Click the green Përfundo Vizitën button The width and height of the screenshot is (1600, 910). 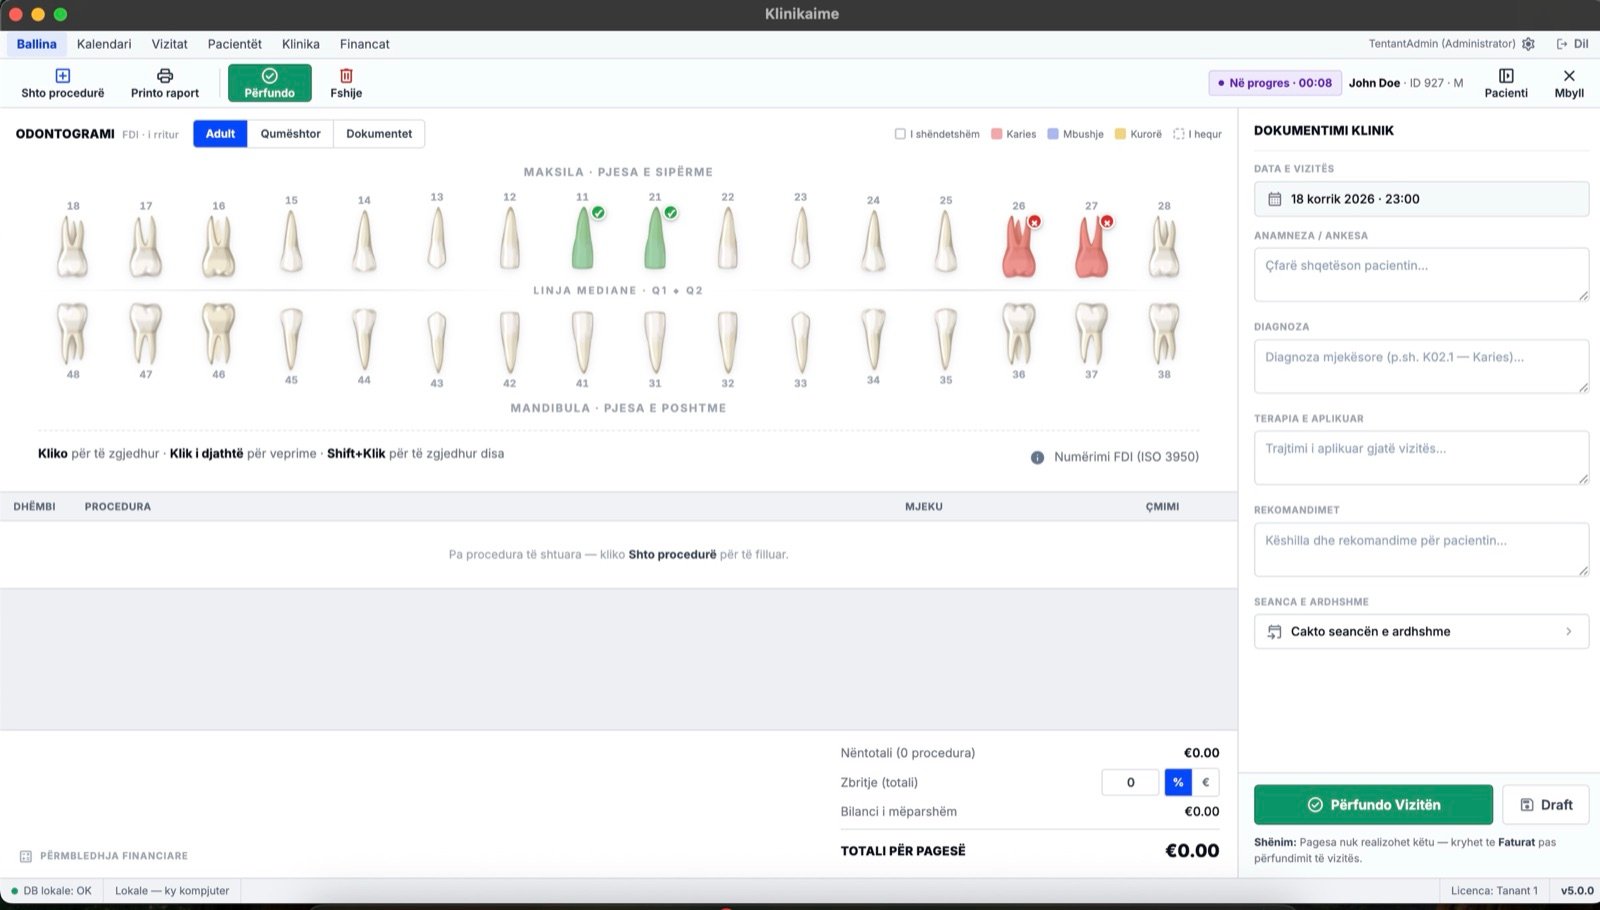1373,805
